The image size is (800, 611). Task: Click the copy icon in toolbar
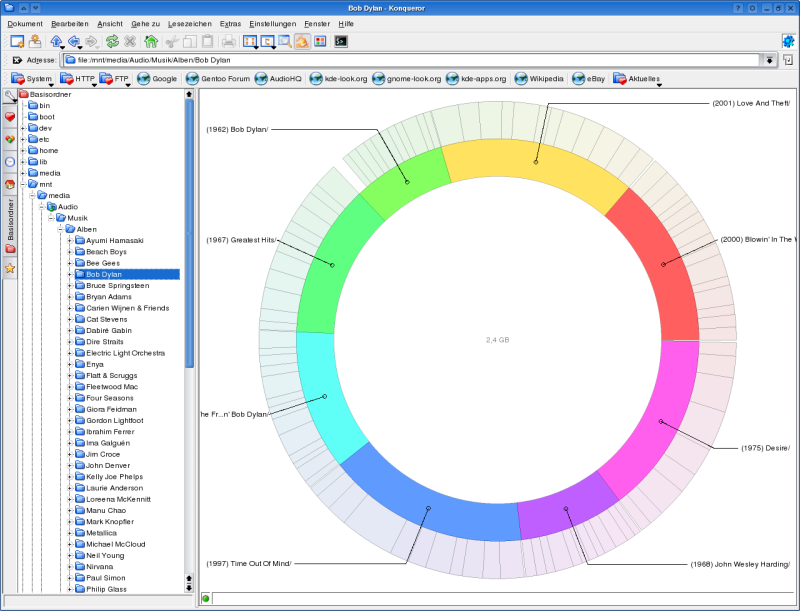[x=190, y=41]
